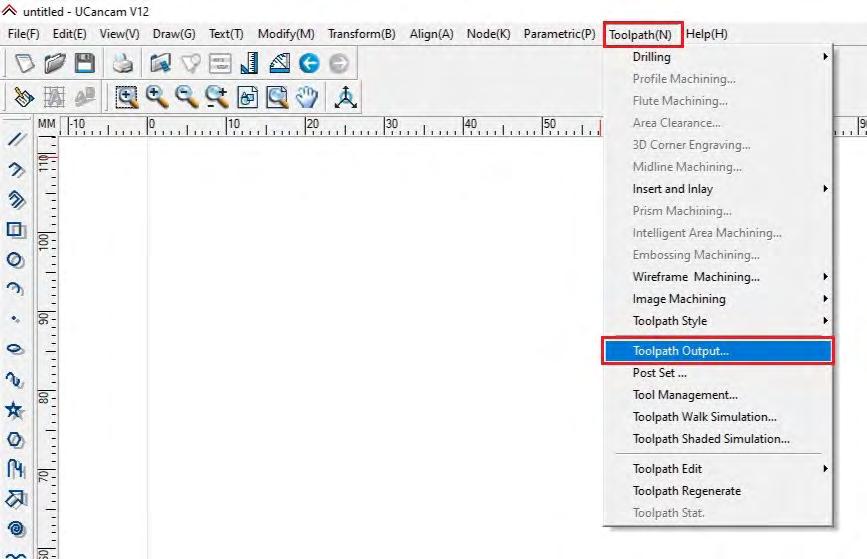Viewport: 867px width, 559px height.
Task: Expand the Drilling submenu arrow
Action: 825,56
